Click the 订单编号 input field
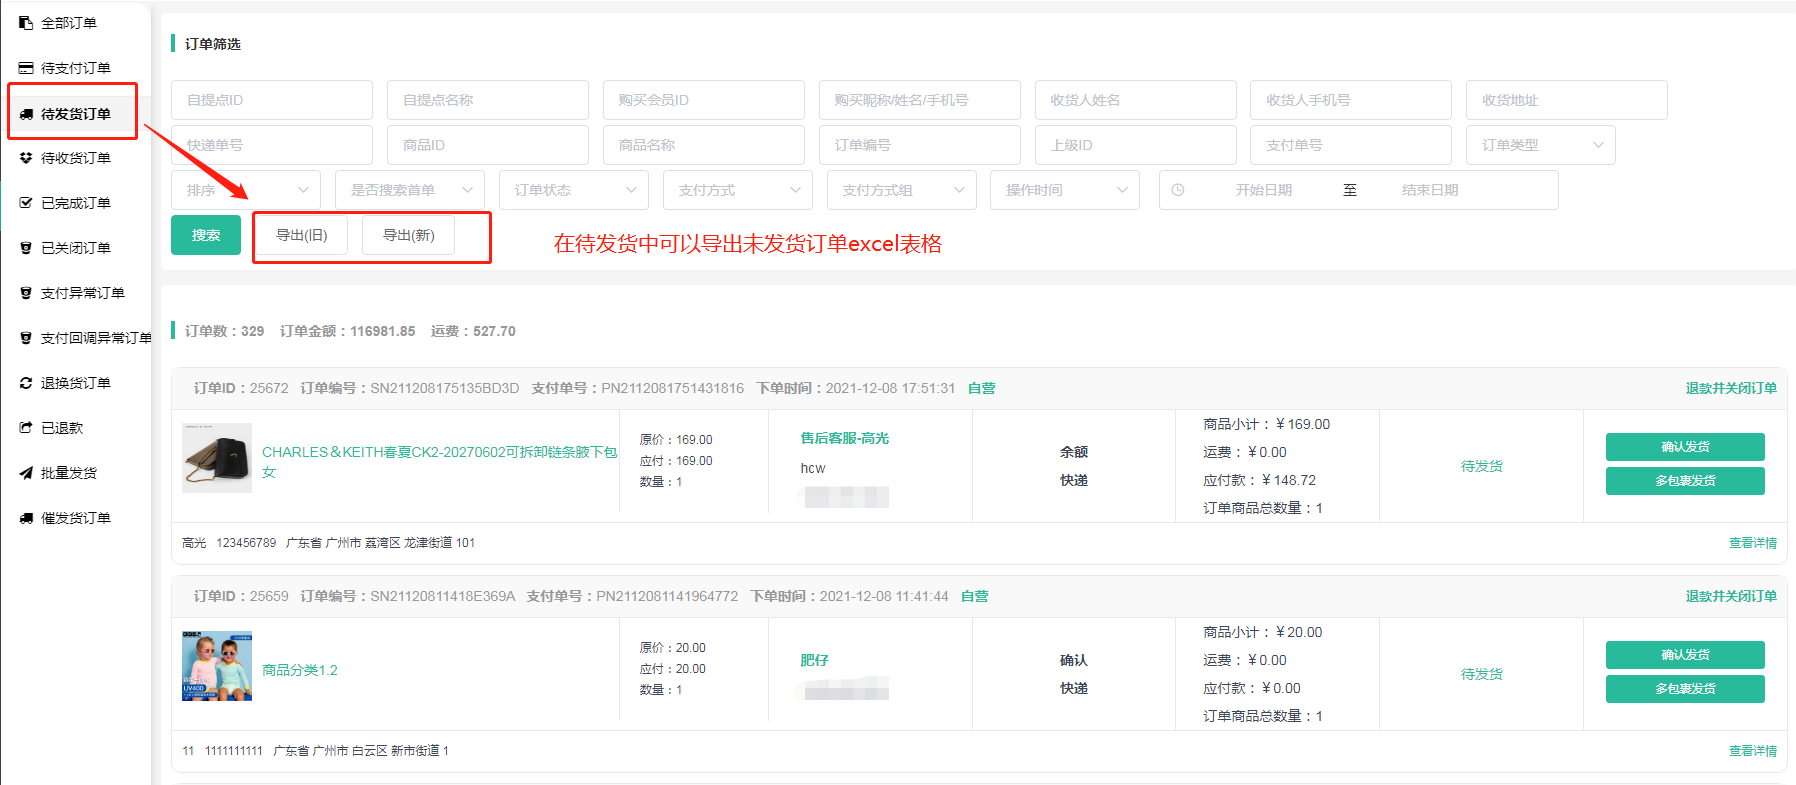This screenshot has height=785, width=1796. (919, 145)
